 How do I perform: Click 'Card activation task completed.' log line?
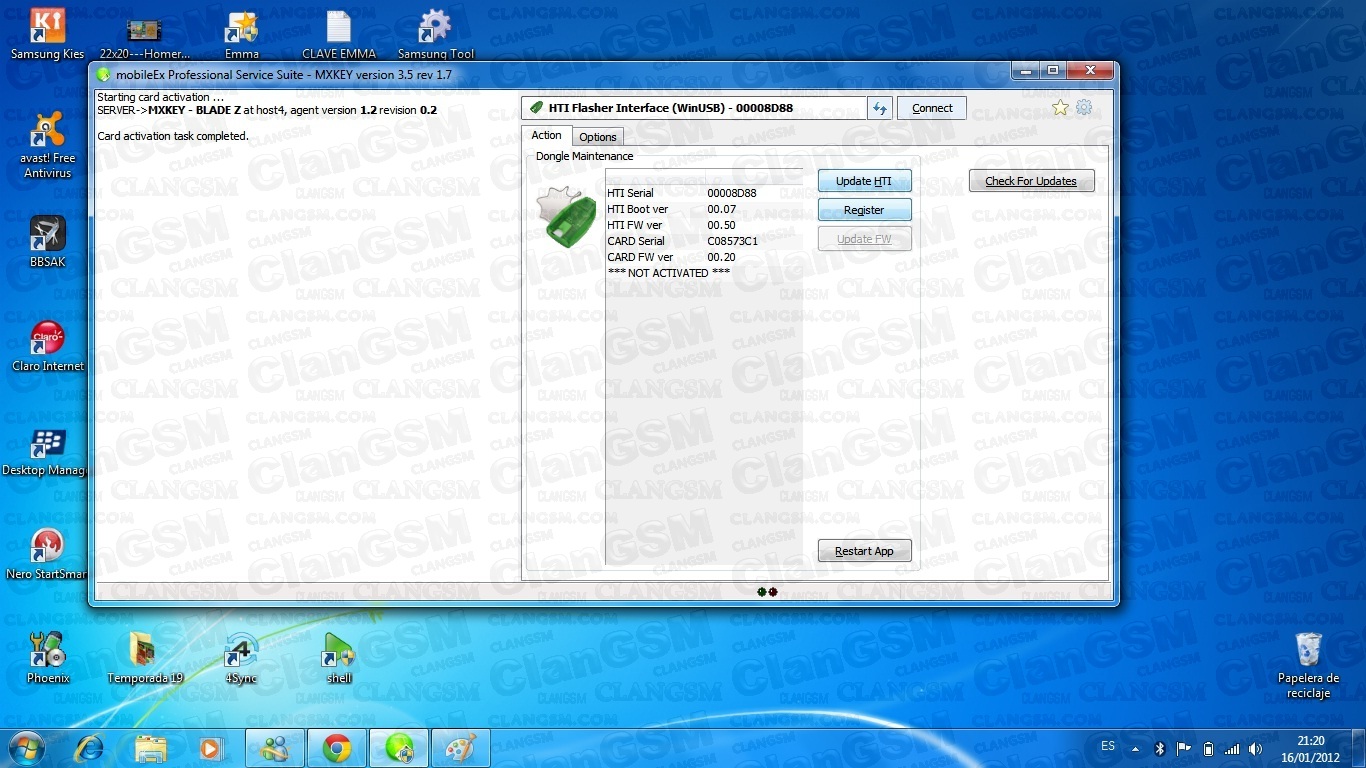[173, 136]
